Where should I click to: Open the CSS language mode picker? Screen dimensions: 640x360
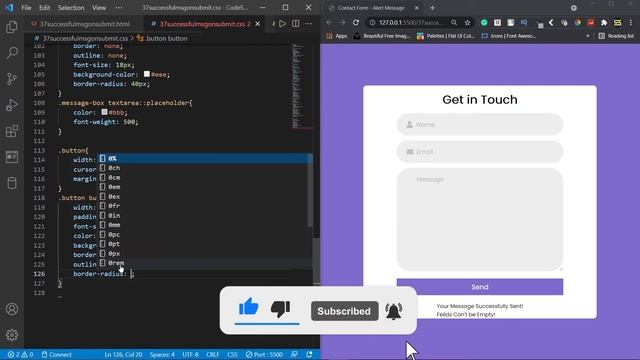232,354
